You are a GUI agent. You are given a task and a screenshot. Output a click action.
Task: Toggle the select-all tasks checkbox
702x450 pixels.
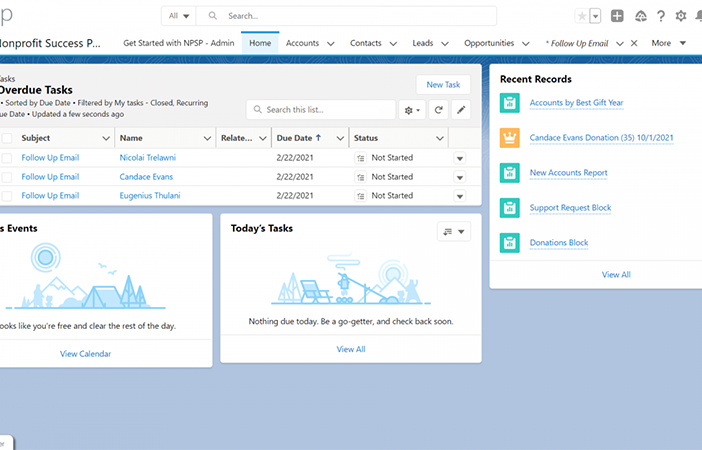point(7,138)
